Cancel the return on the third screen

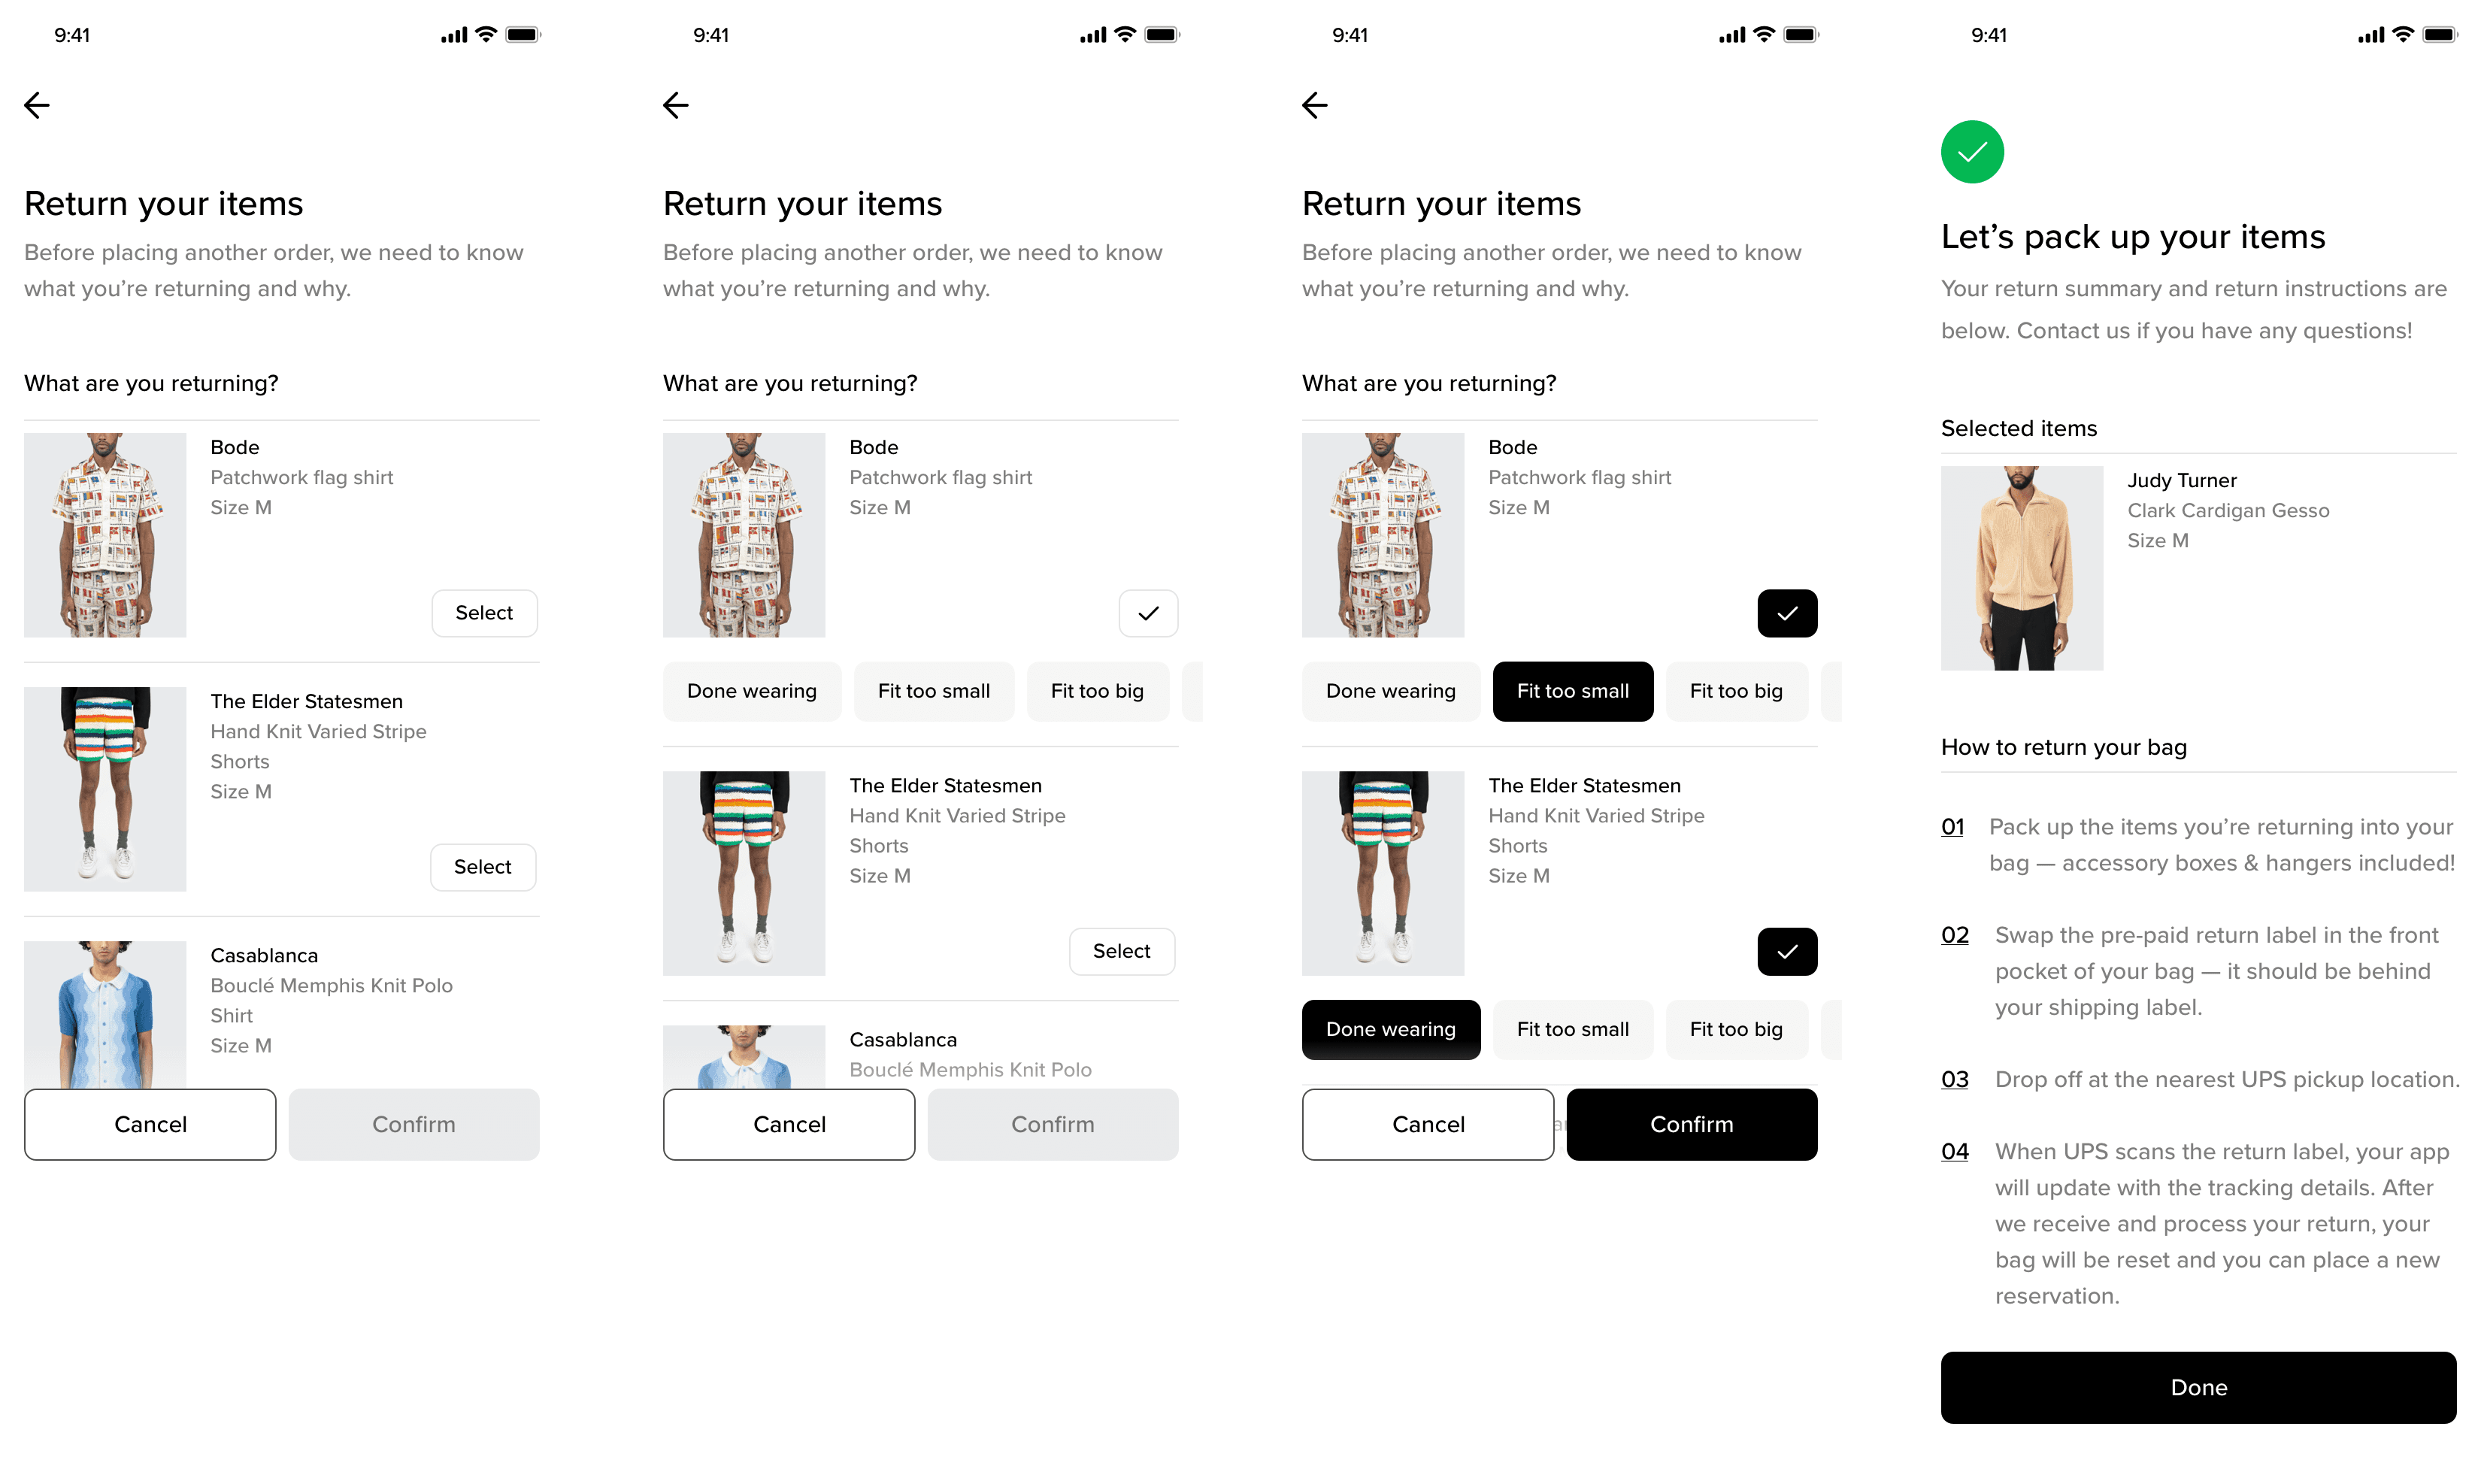[1428, 1124]
